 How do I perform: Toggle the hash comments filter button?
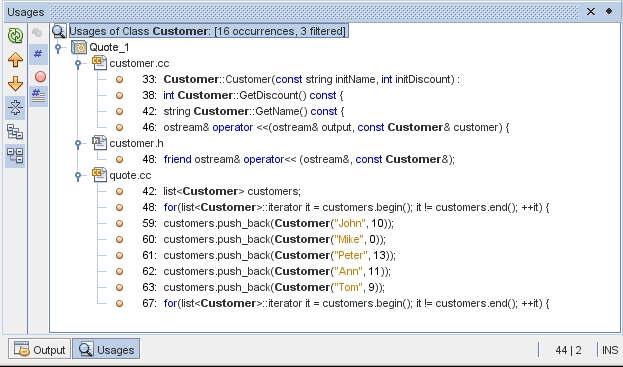click(38, 96)
